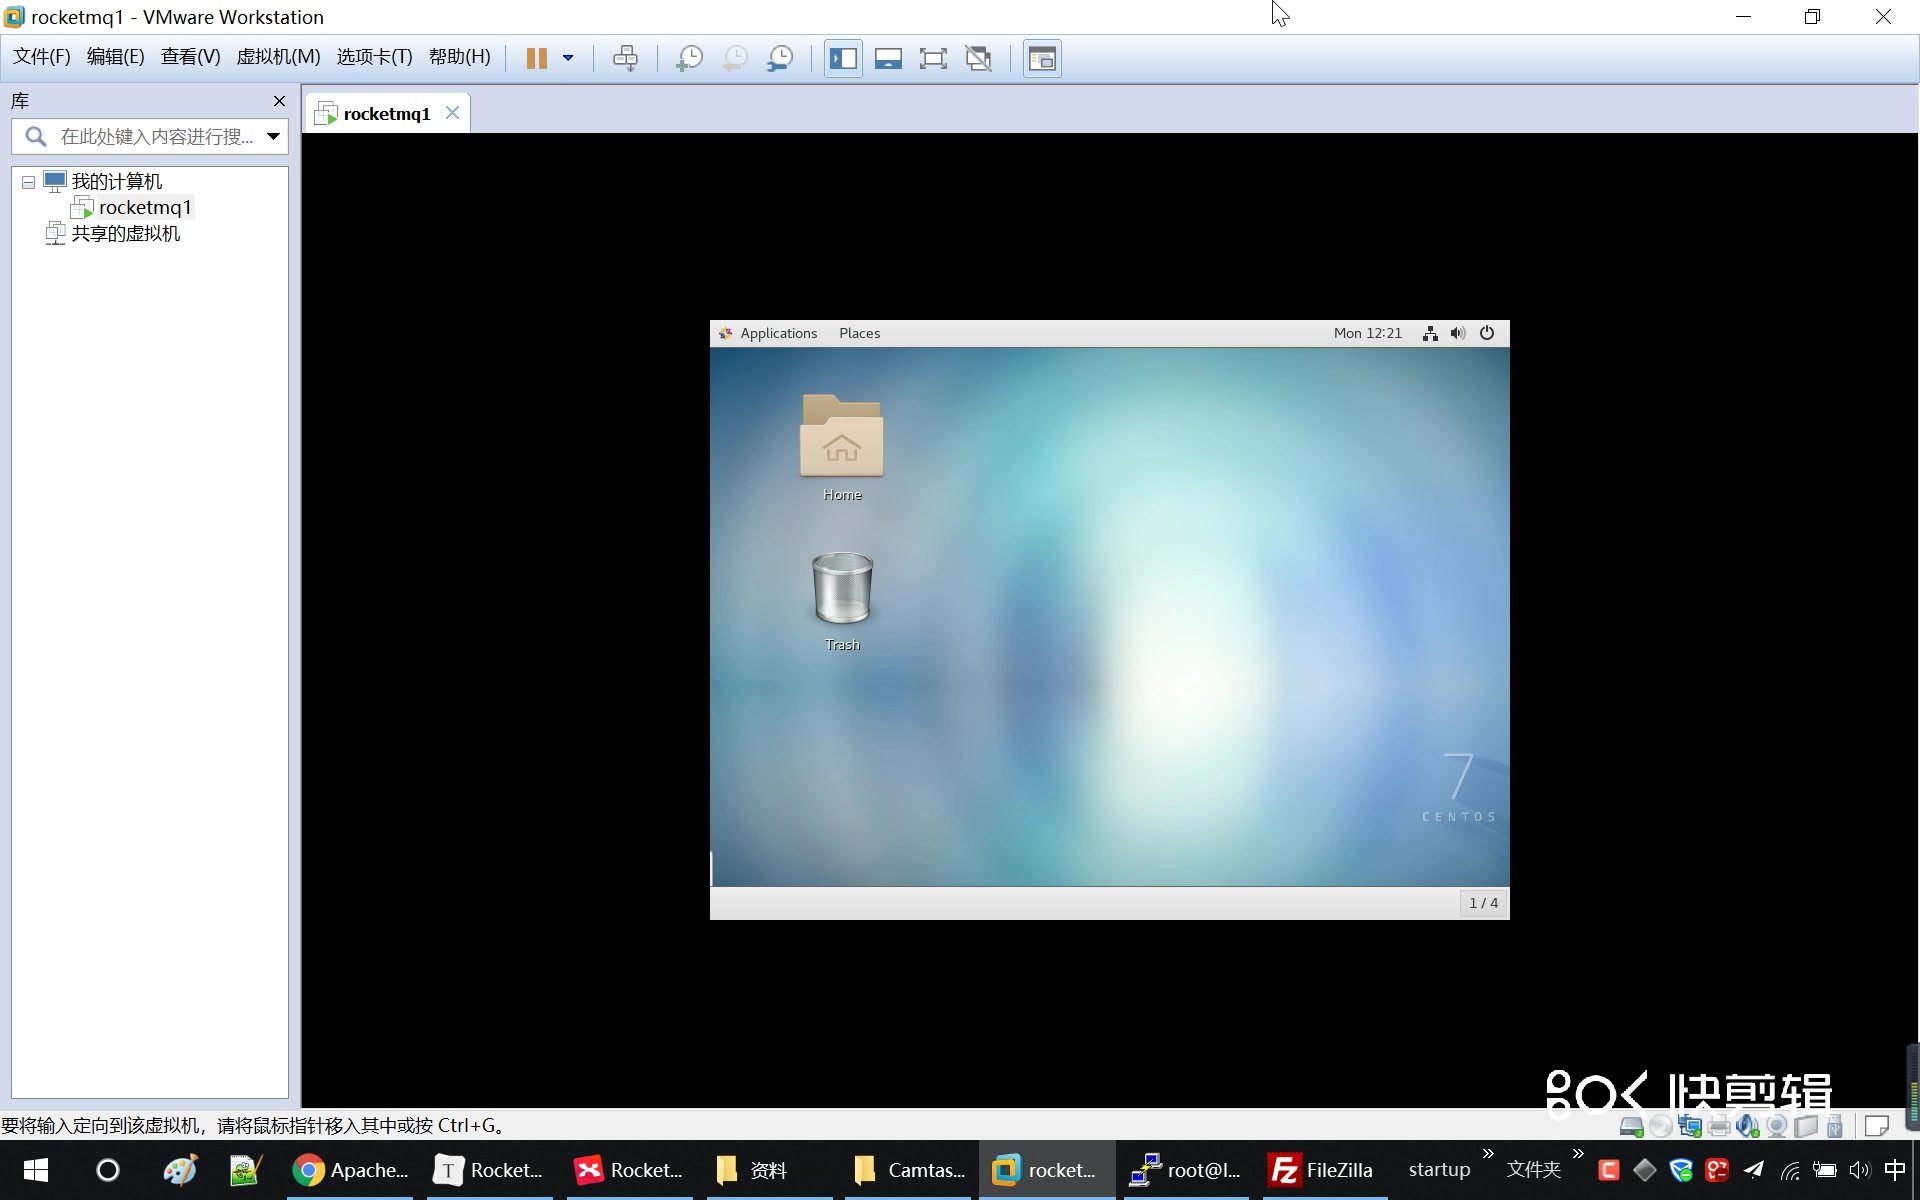Open the power options dropdown arrow
The image size is (1920, 1200).
[x=568, y=58]
